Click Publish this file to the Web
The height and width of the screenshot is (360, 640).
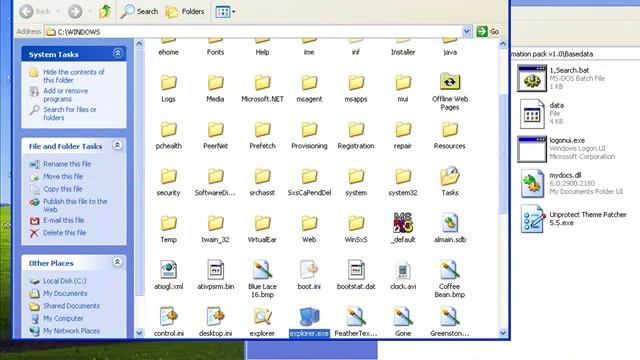(x=75, y=205)
